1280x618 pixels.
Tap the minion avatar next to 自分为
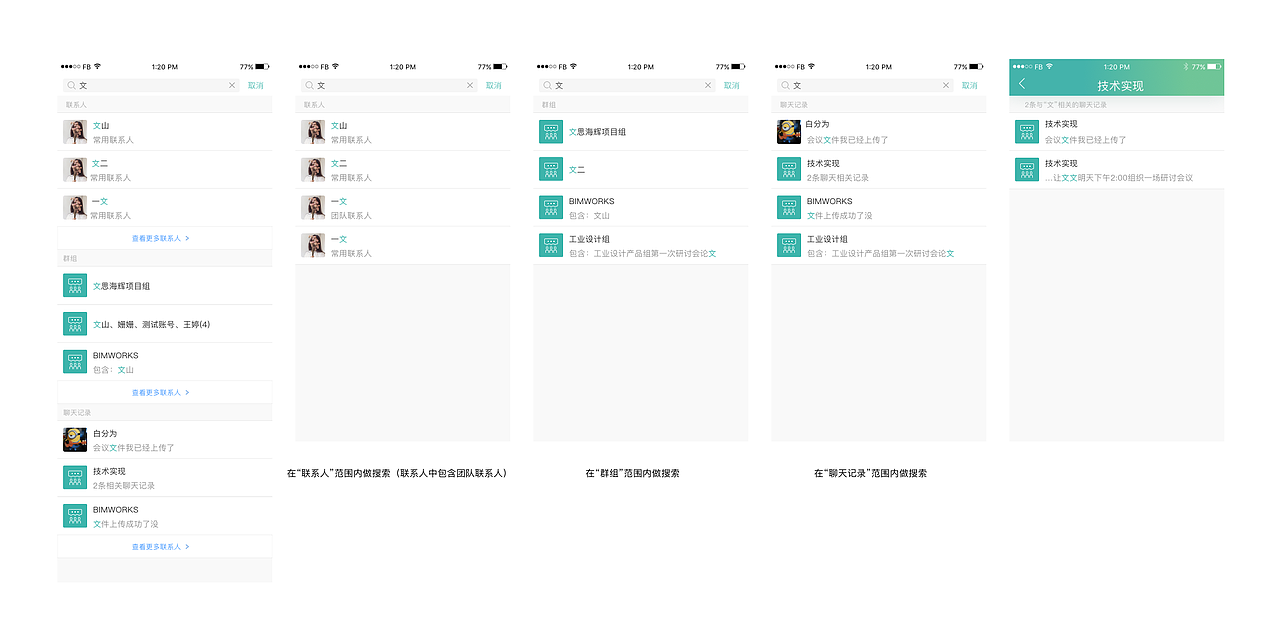74,439
